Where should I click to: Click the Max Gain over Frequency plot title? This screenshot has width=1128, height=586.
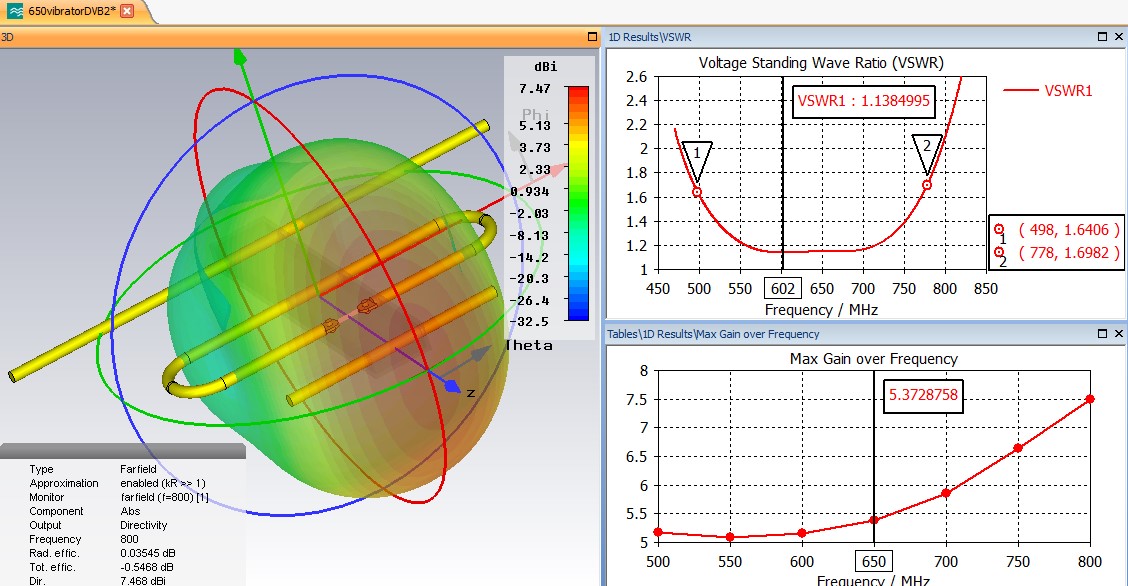point(873,359)
